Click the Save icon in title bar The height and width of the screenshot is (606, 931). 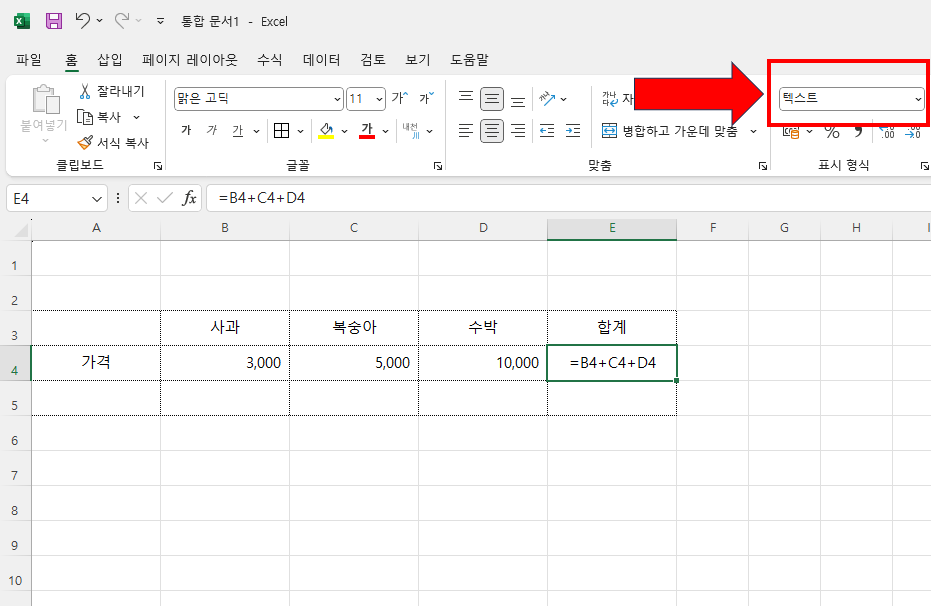(54, 21)
